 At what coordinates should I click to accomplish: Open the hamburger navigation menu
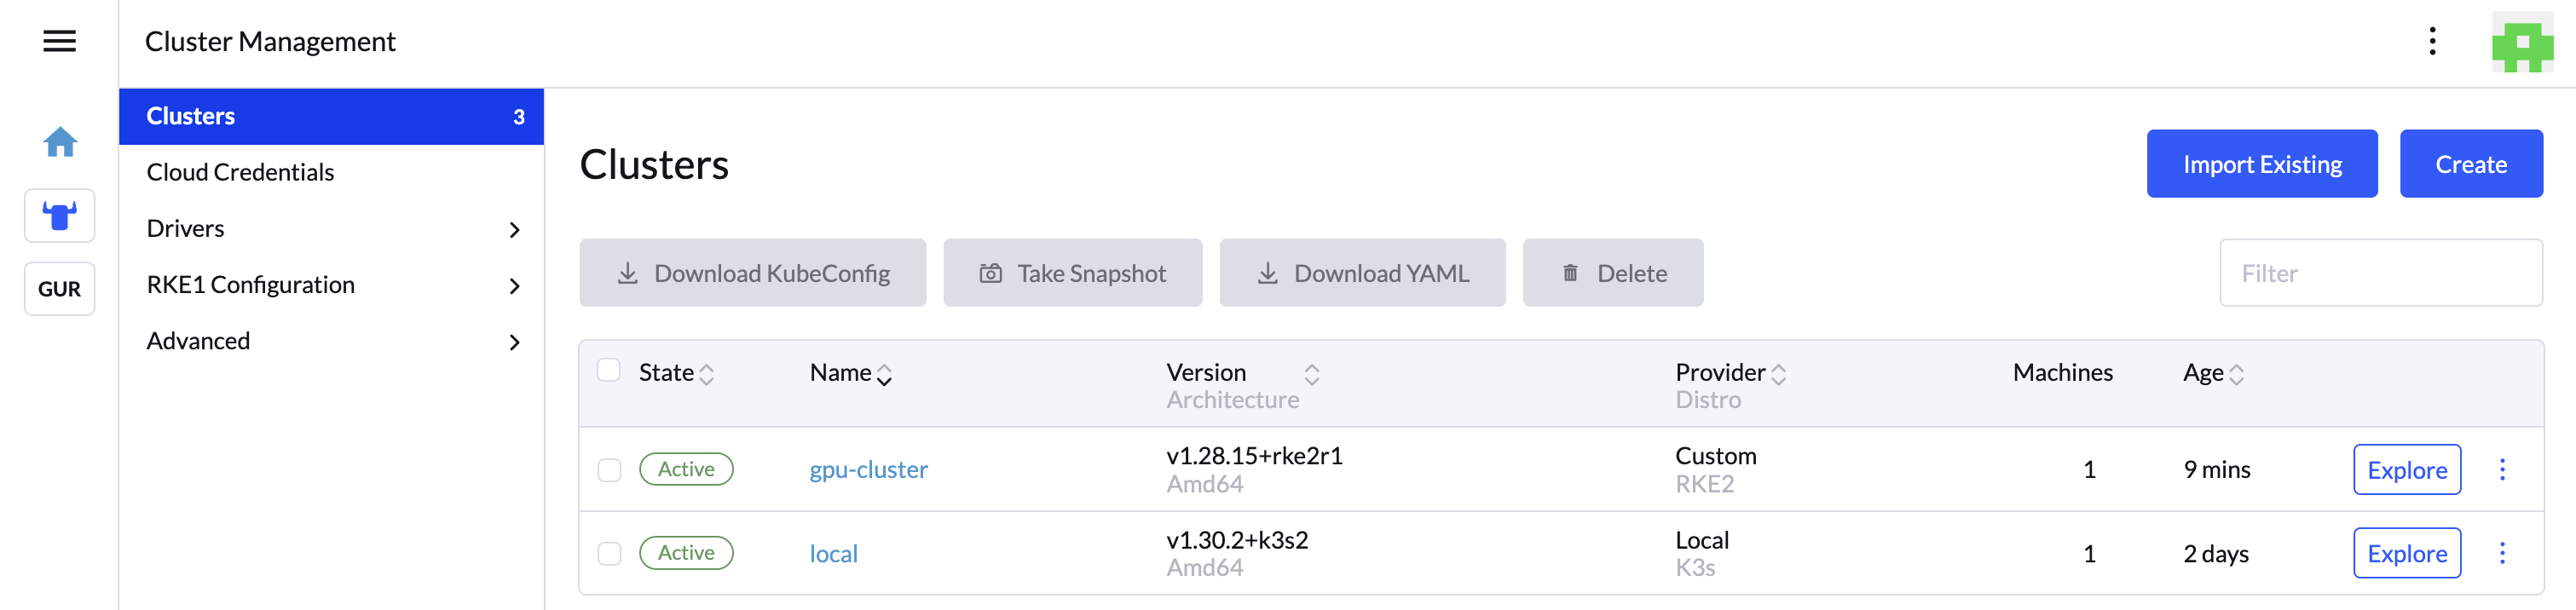pyautogui.click(x=59, y=41)
